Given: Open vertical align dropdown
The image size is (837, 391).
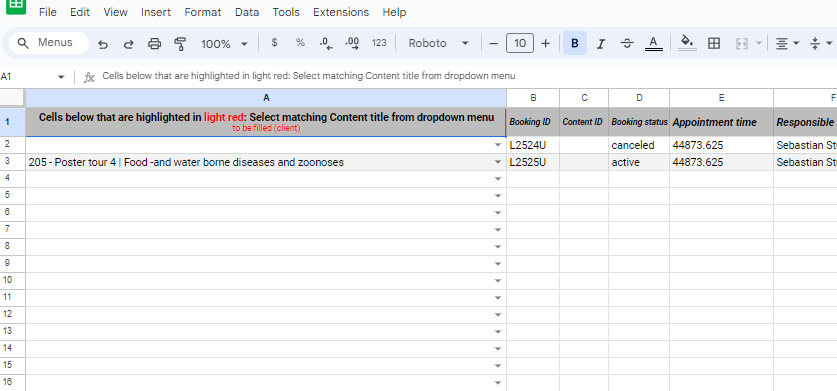Looking at the screenshot, I should [821, 43].
